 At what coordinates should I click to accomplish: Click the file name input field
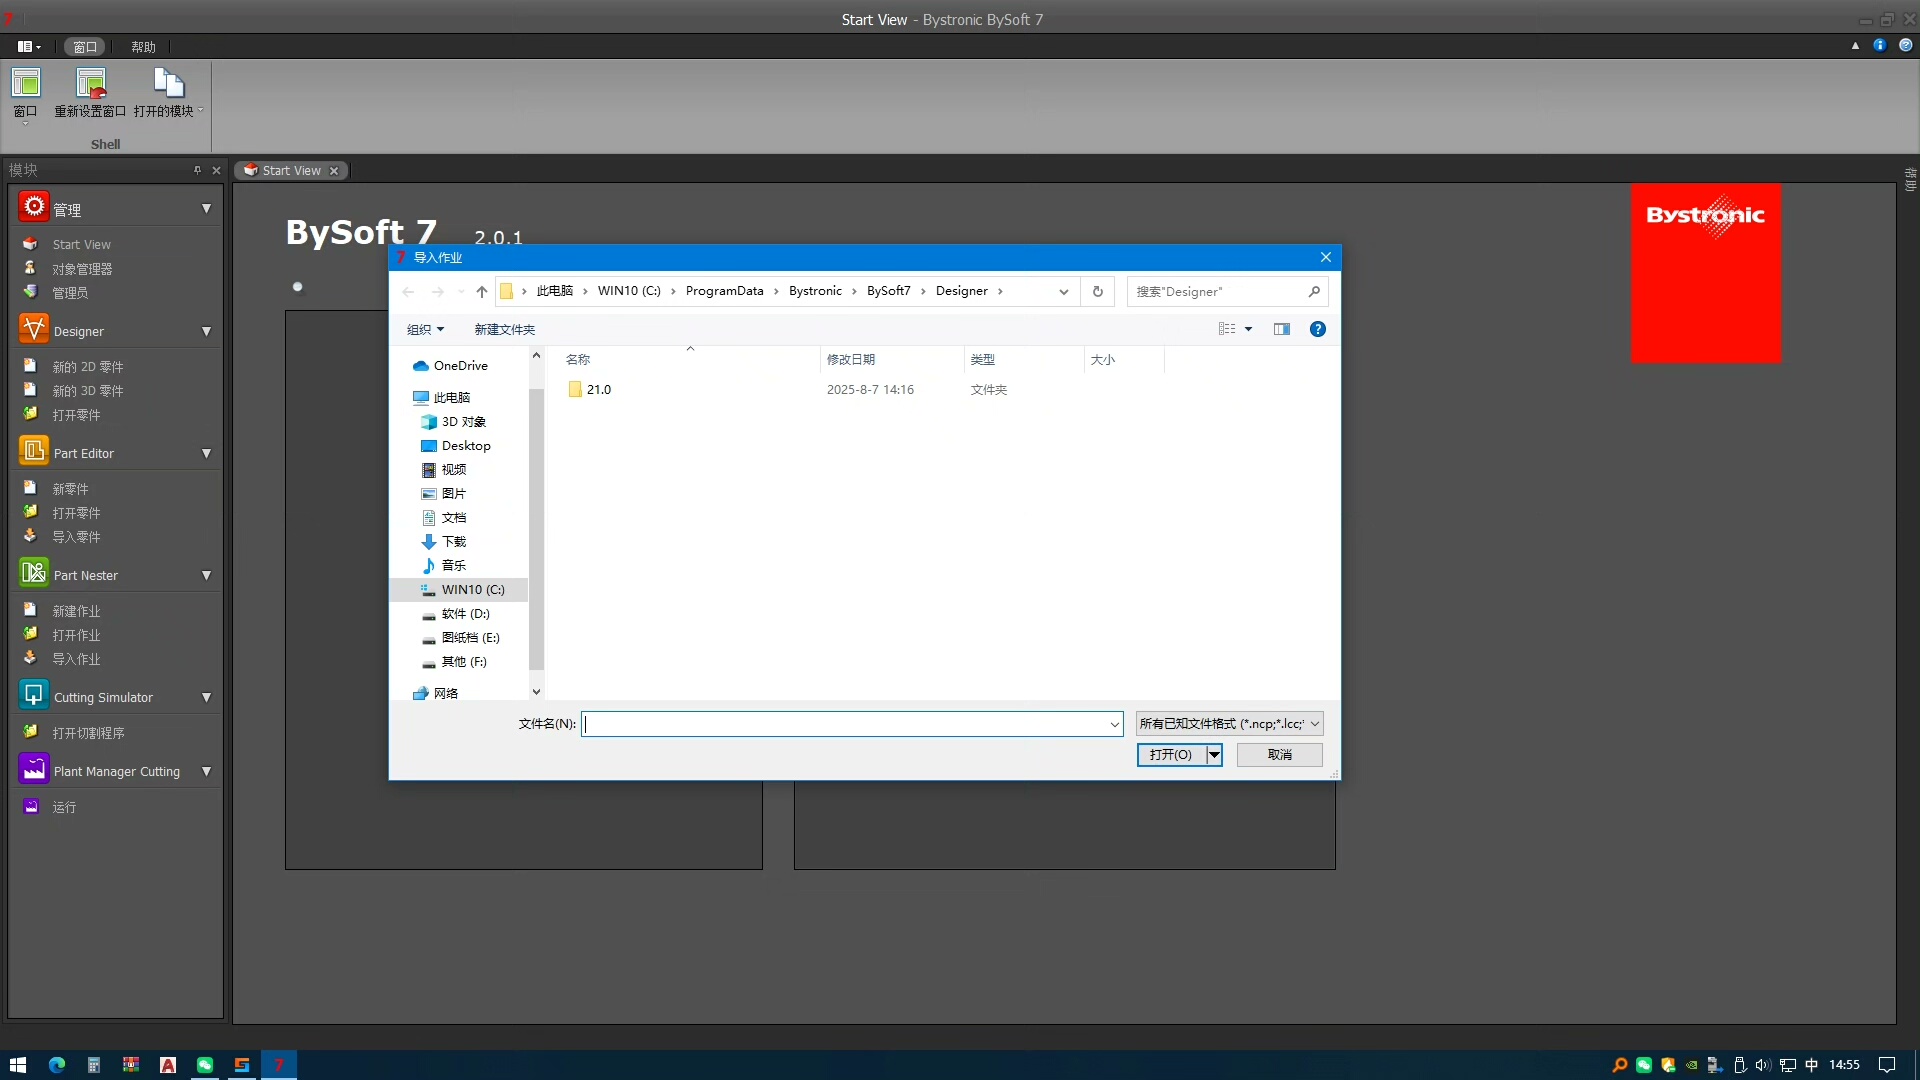click(x=845, y=723)
